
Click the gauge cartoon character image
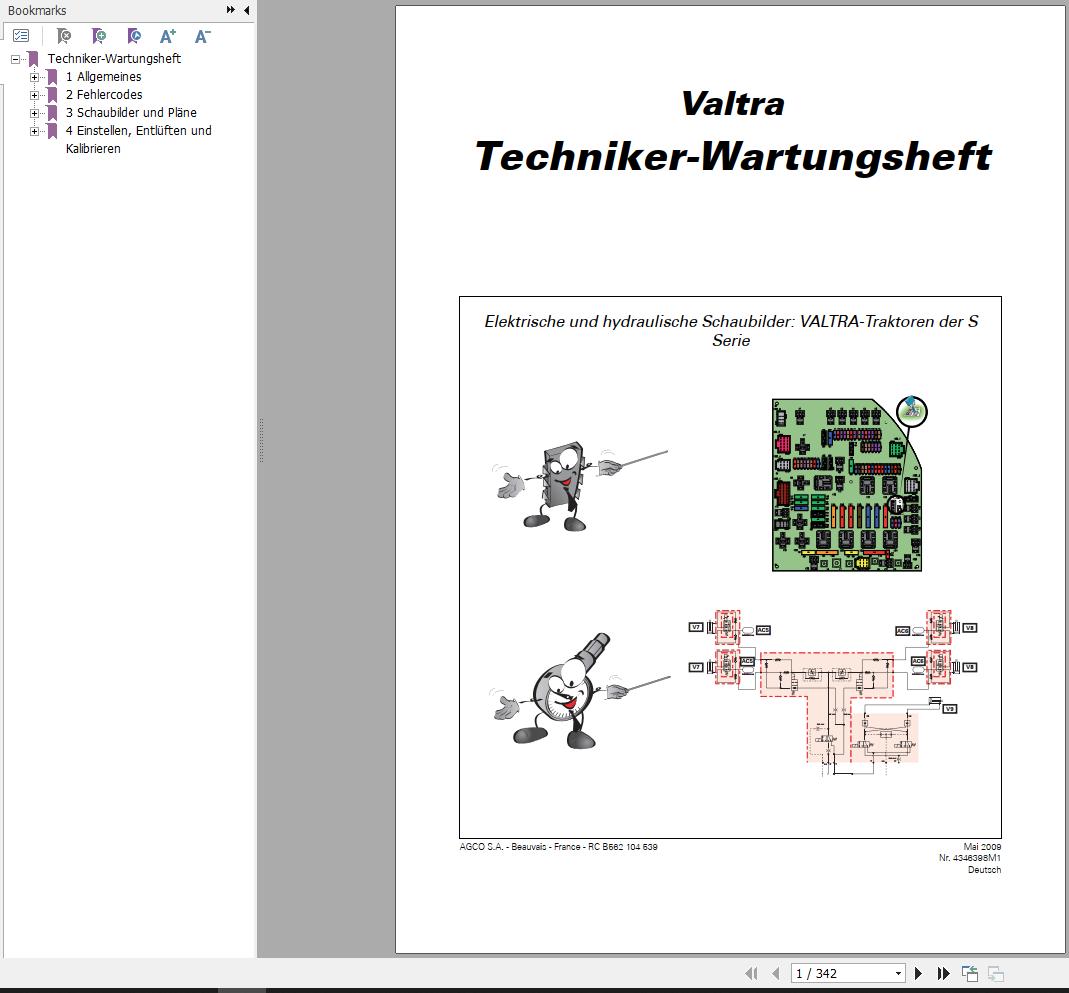pyautogui.click(x=579, y=691)
